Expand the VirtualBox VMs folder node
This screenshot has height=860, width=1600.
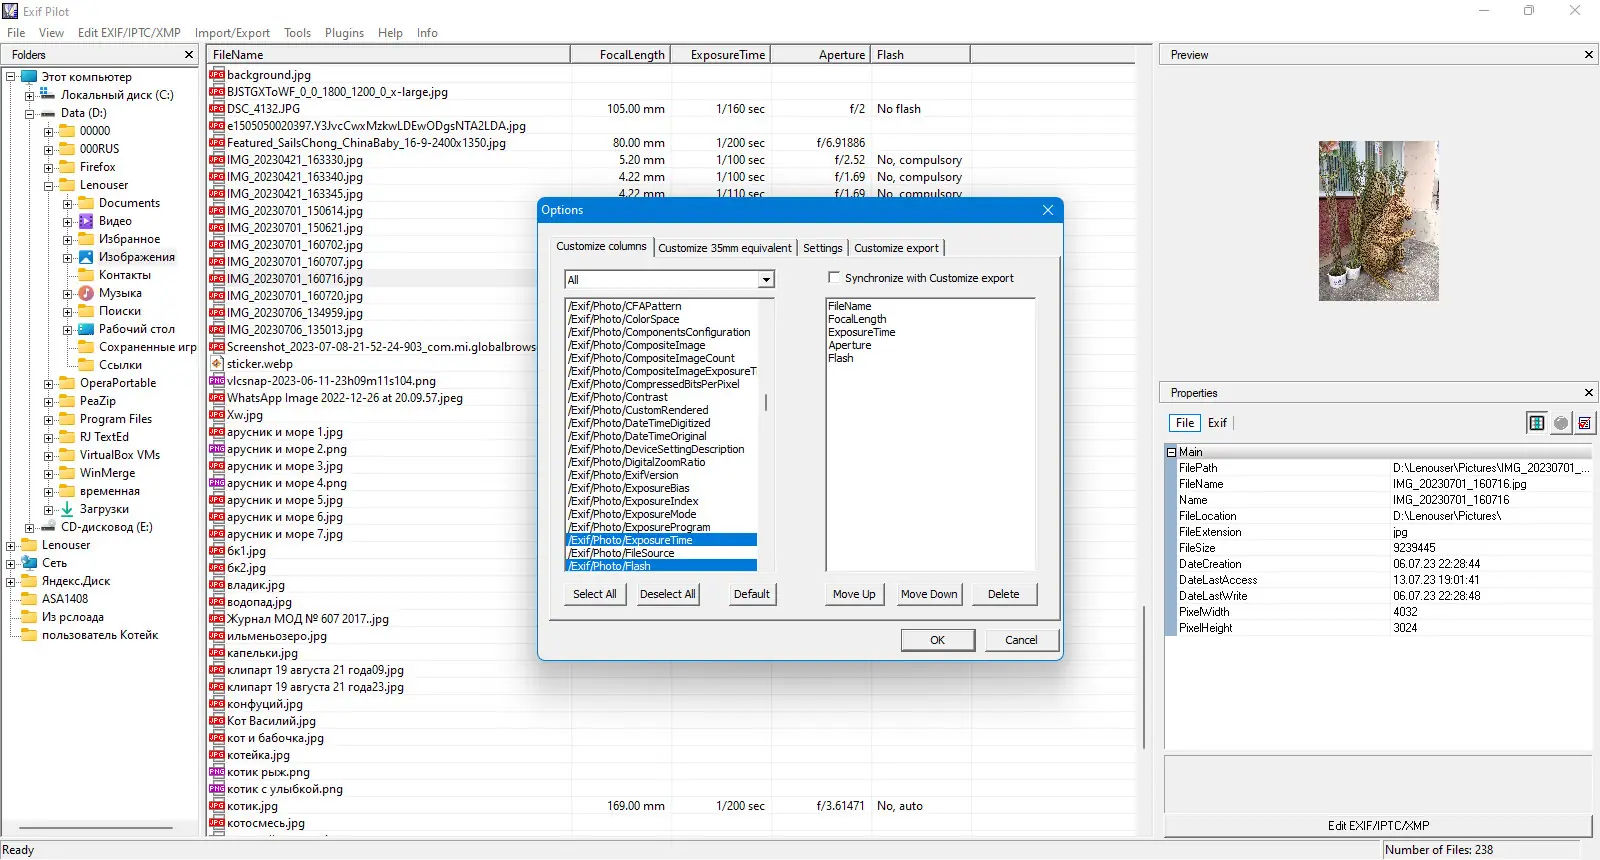48,455
